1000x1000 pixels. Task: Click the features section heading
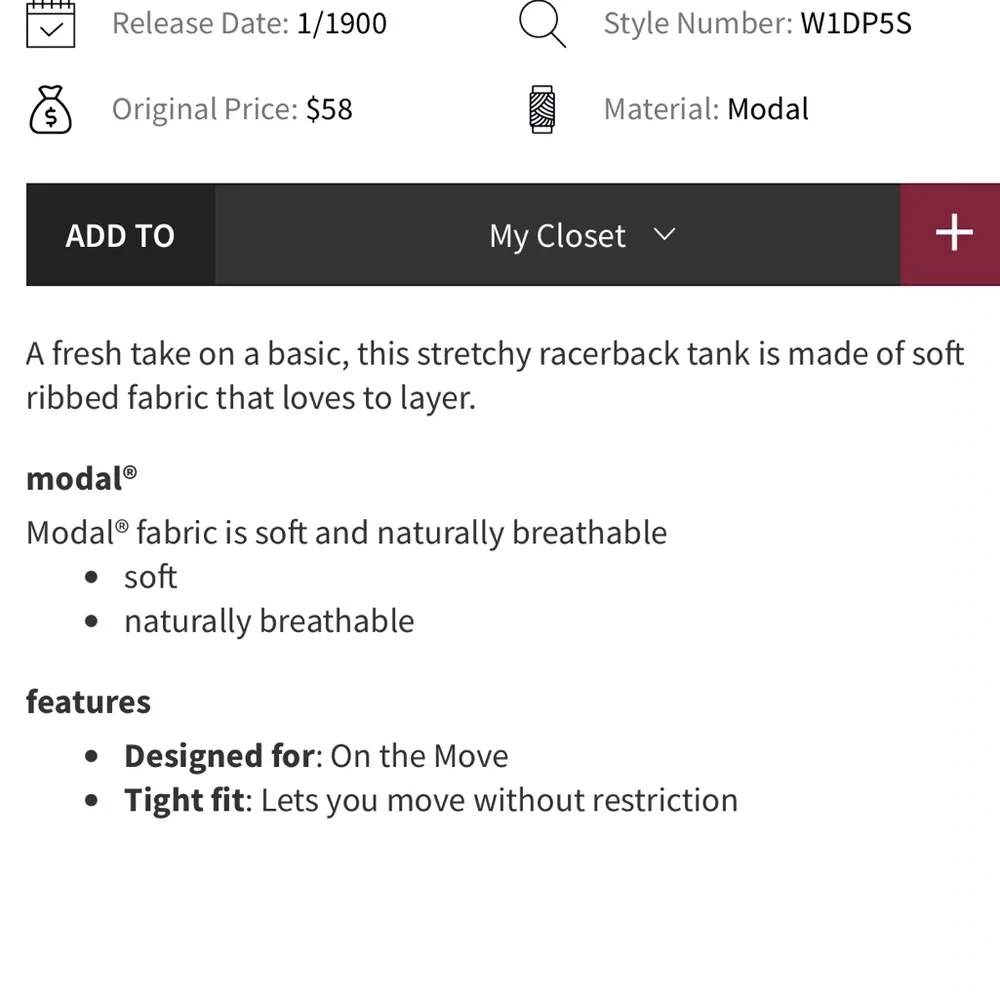89,702
